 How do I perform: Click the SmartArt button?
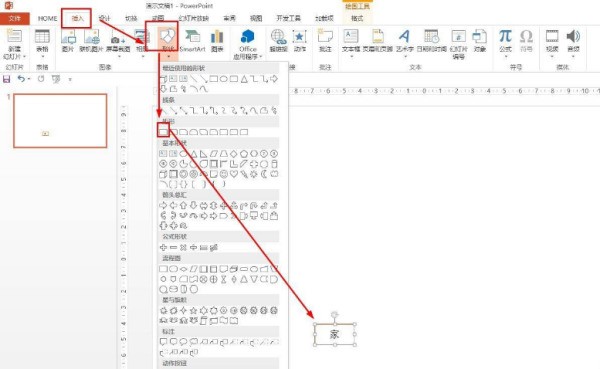192,41
